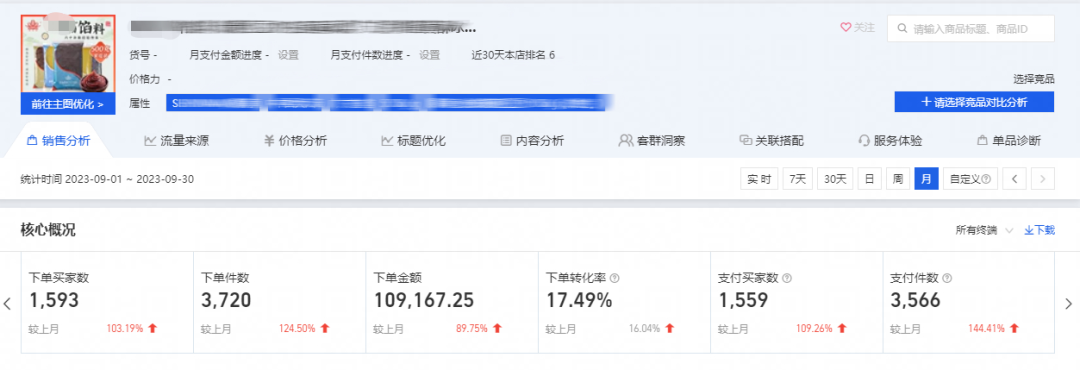Open the 选择竞品 selector

pos(1033,79)
